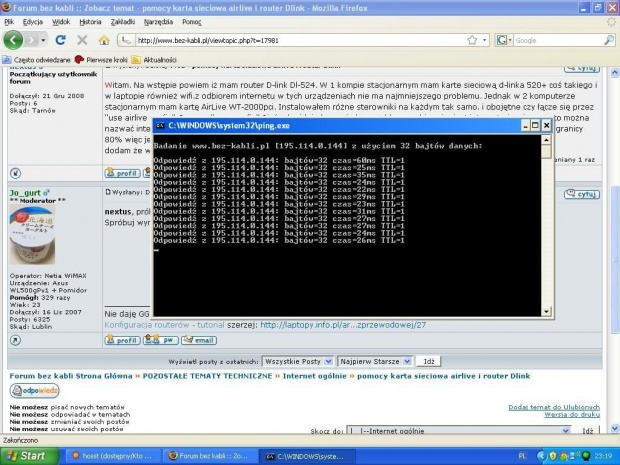This screenshot has height=465, width=620.
Task: Switch to hosst taskbar window
Action: [112, 456]
